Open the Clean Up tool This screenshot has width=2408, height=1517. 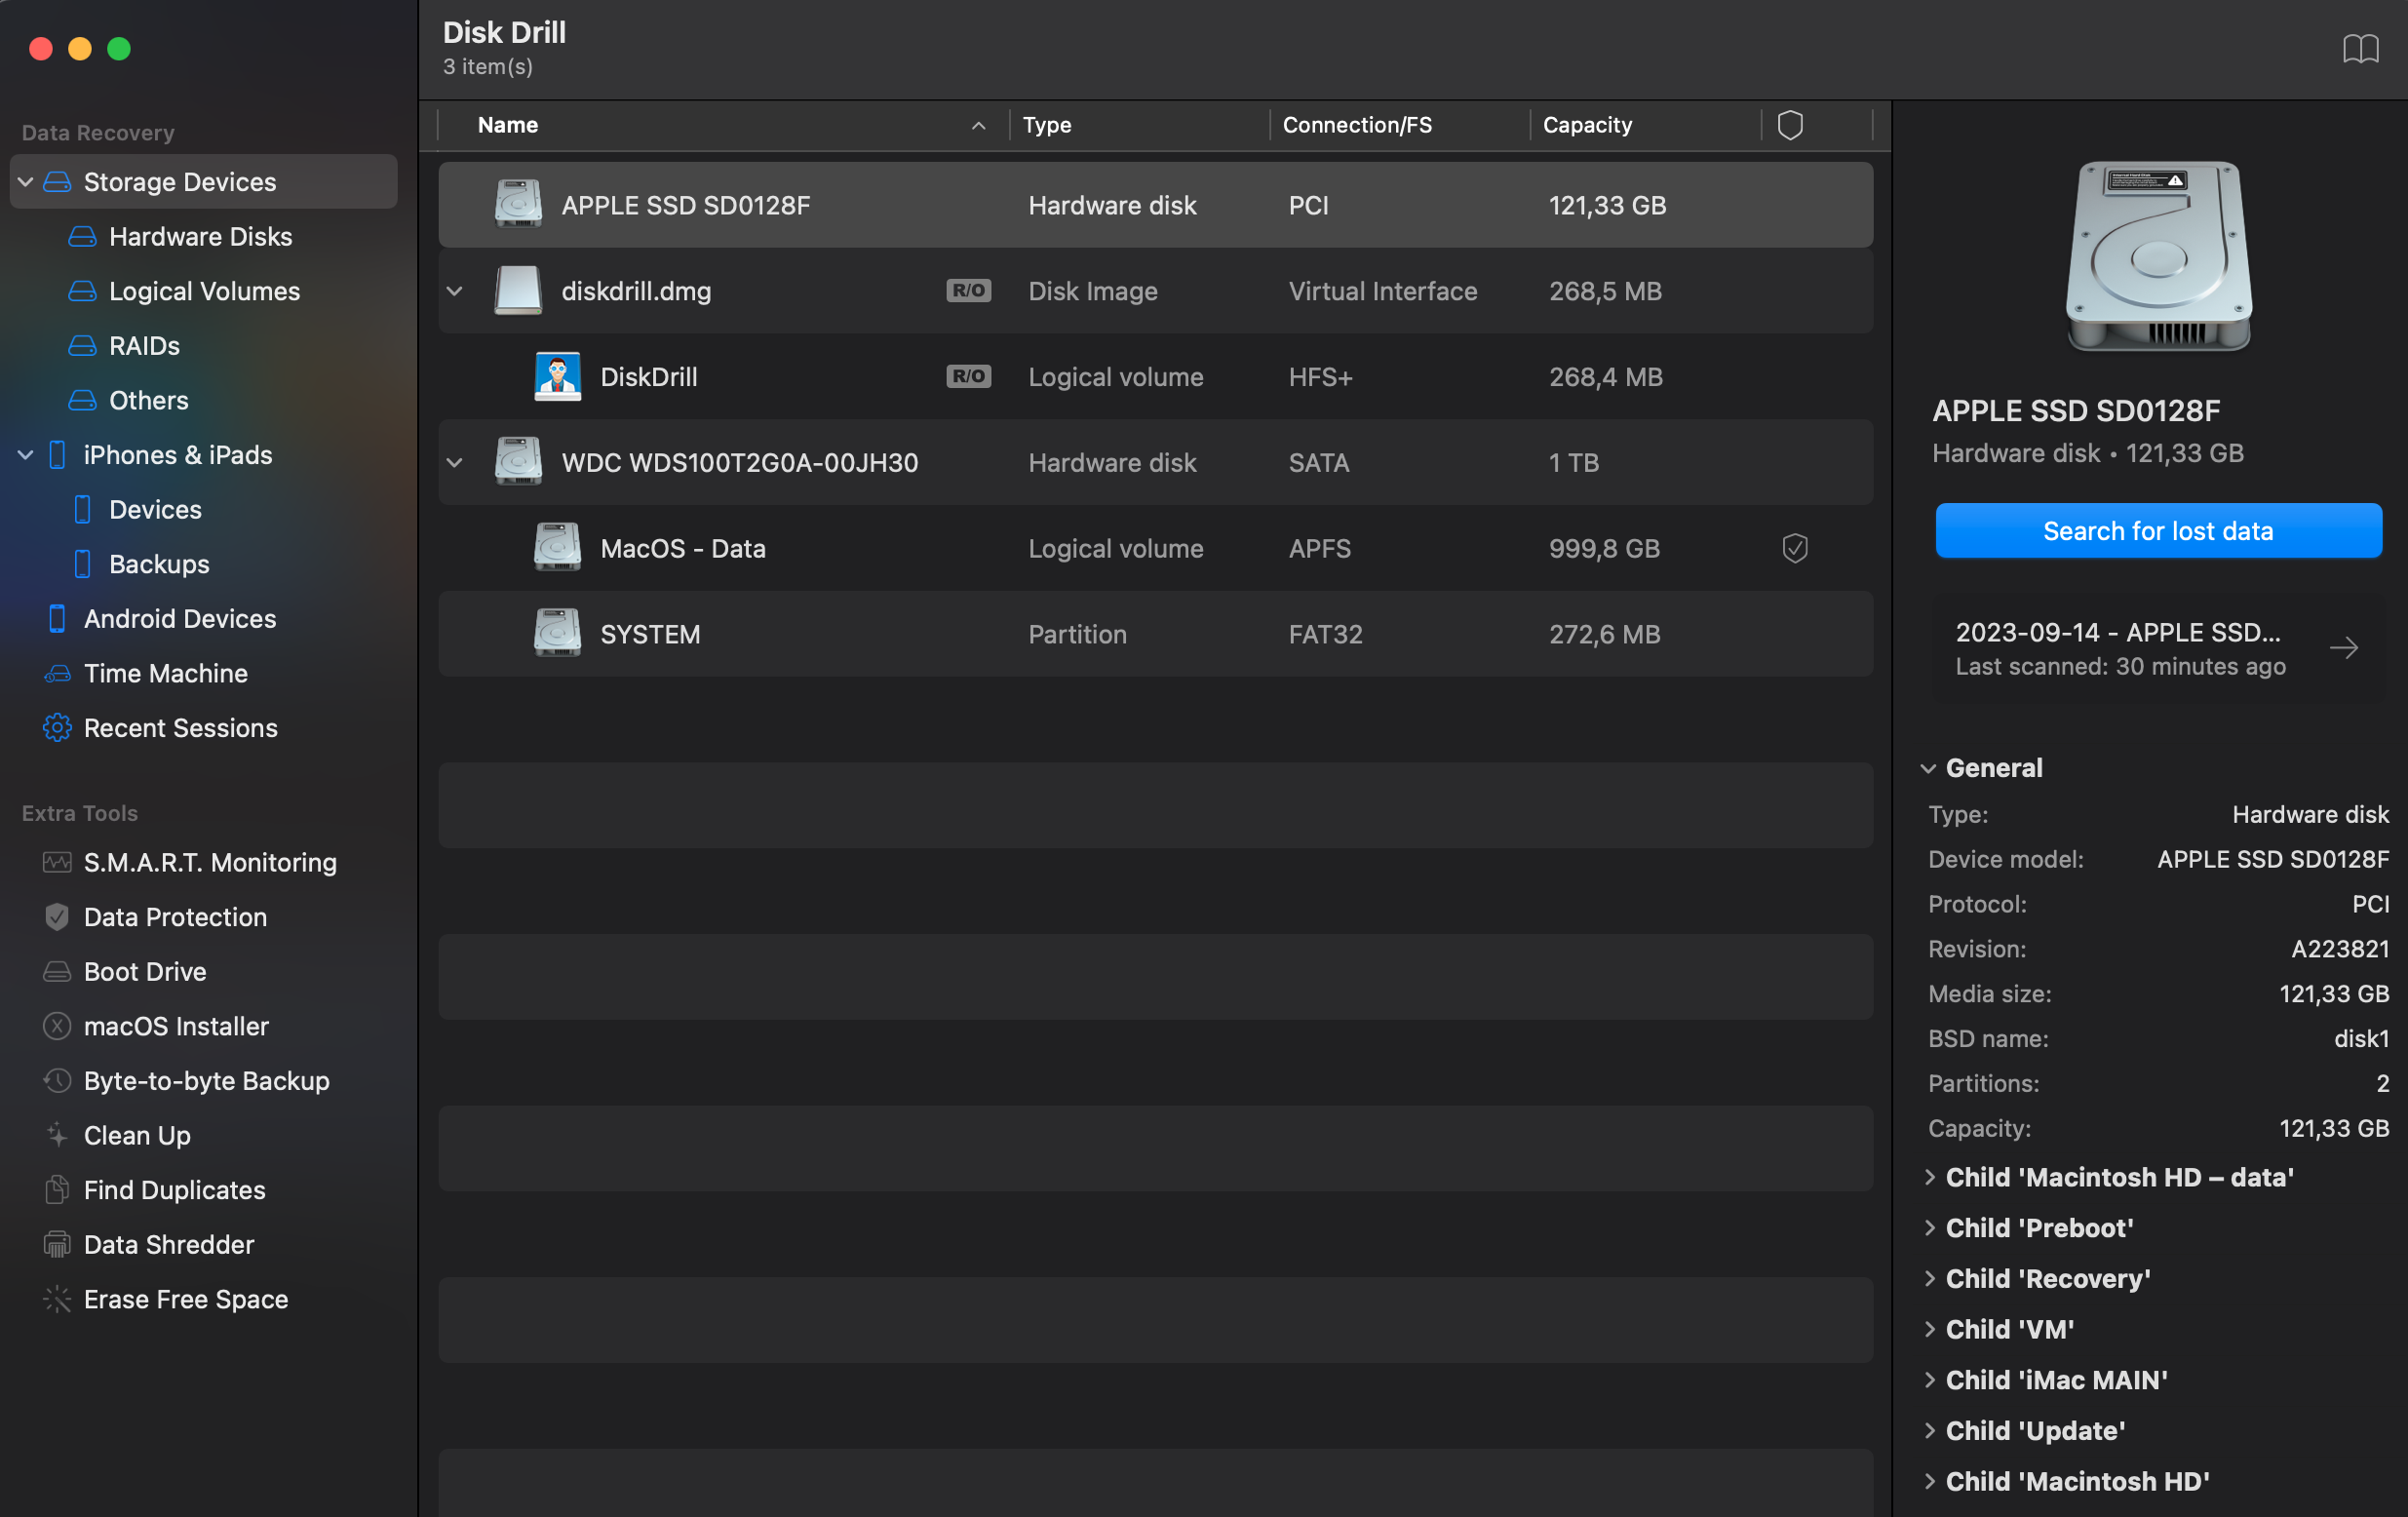136,1135
